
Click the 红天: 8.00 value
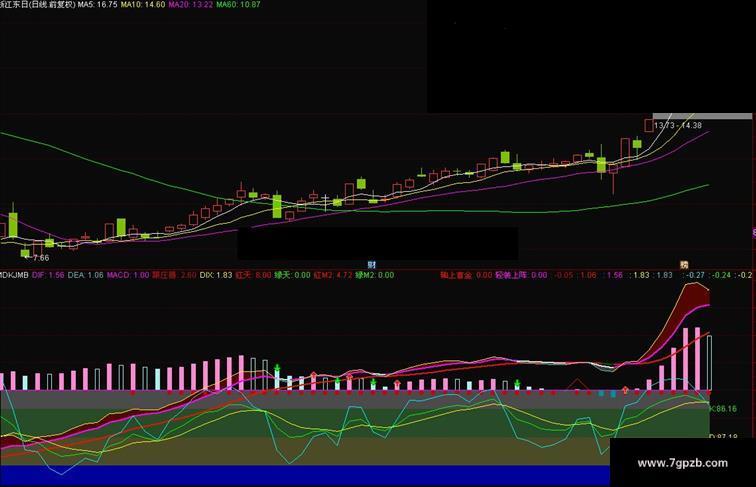[x=254, y=275]
